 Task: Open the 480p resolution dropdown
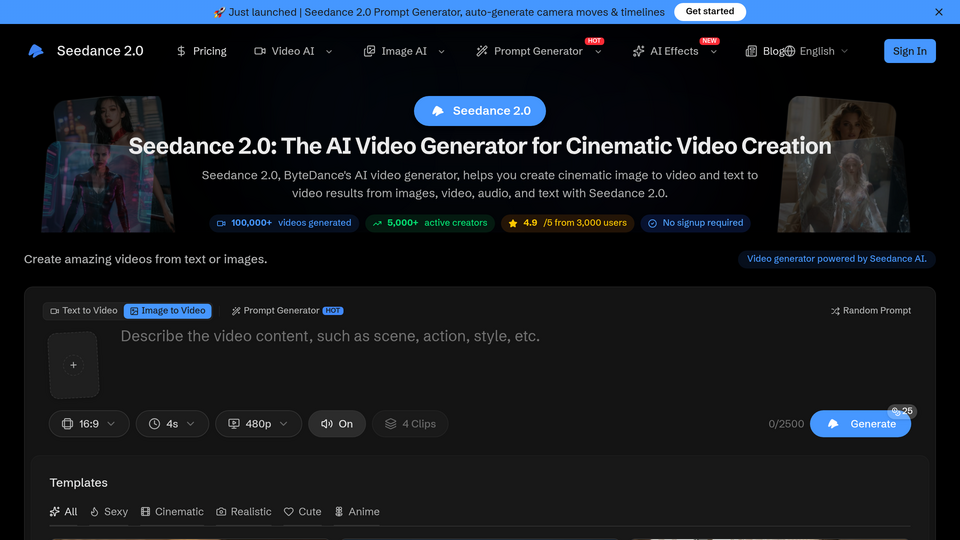[x=258, y=424]
